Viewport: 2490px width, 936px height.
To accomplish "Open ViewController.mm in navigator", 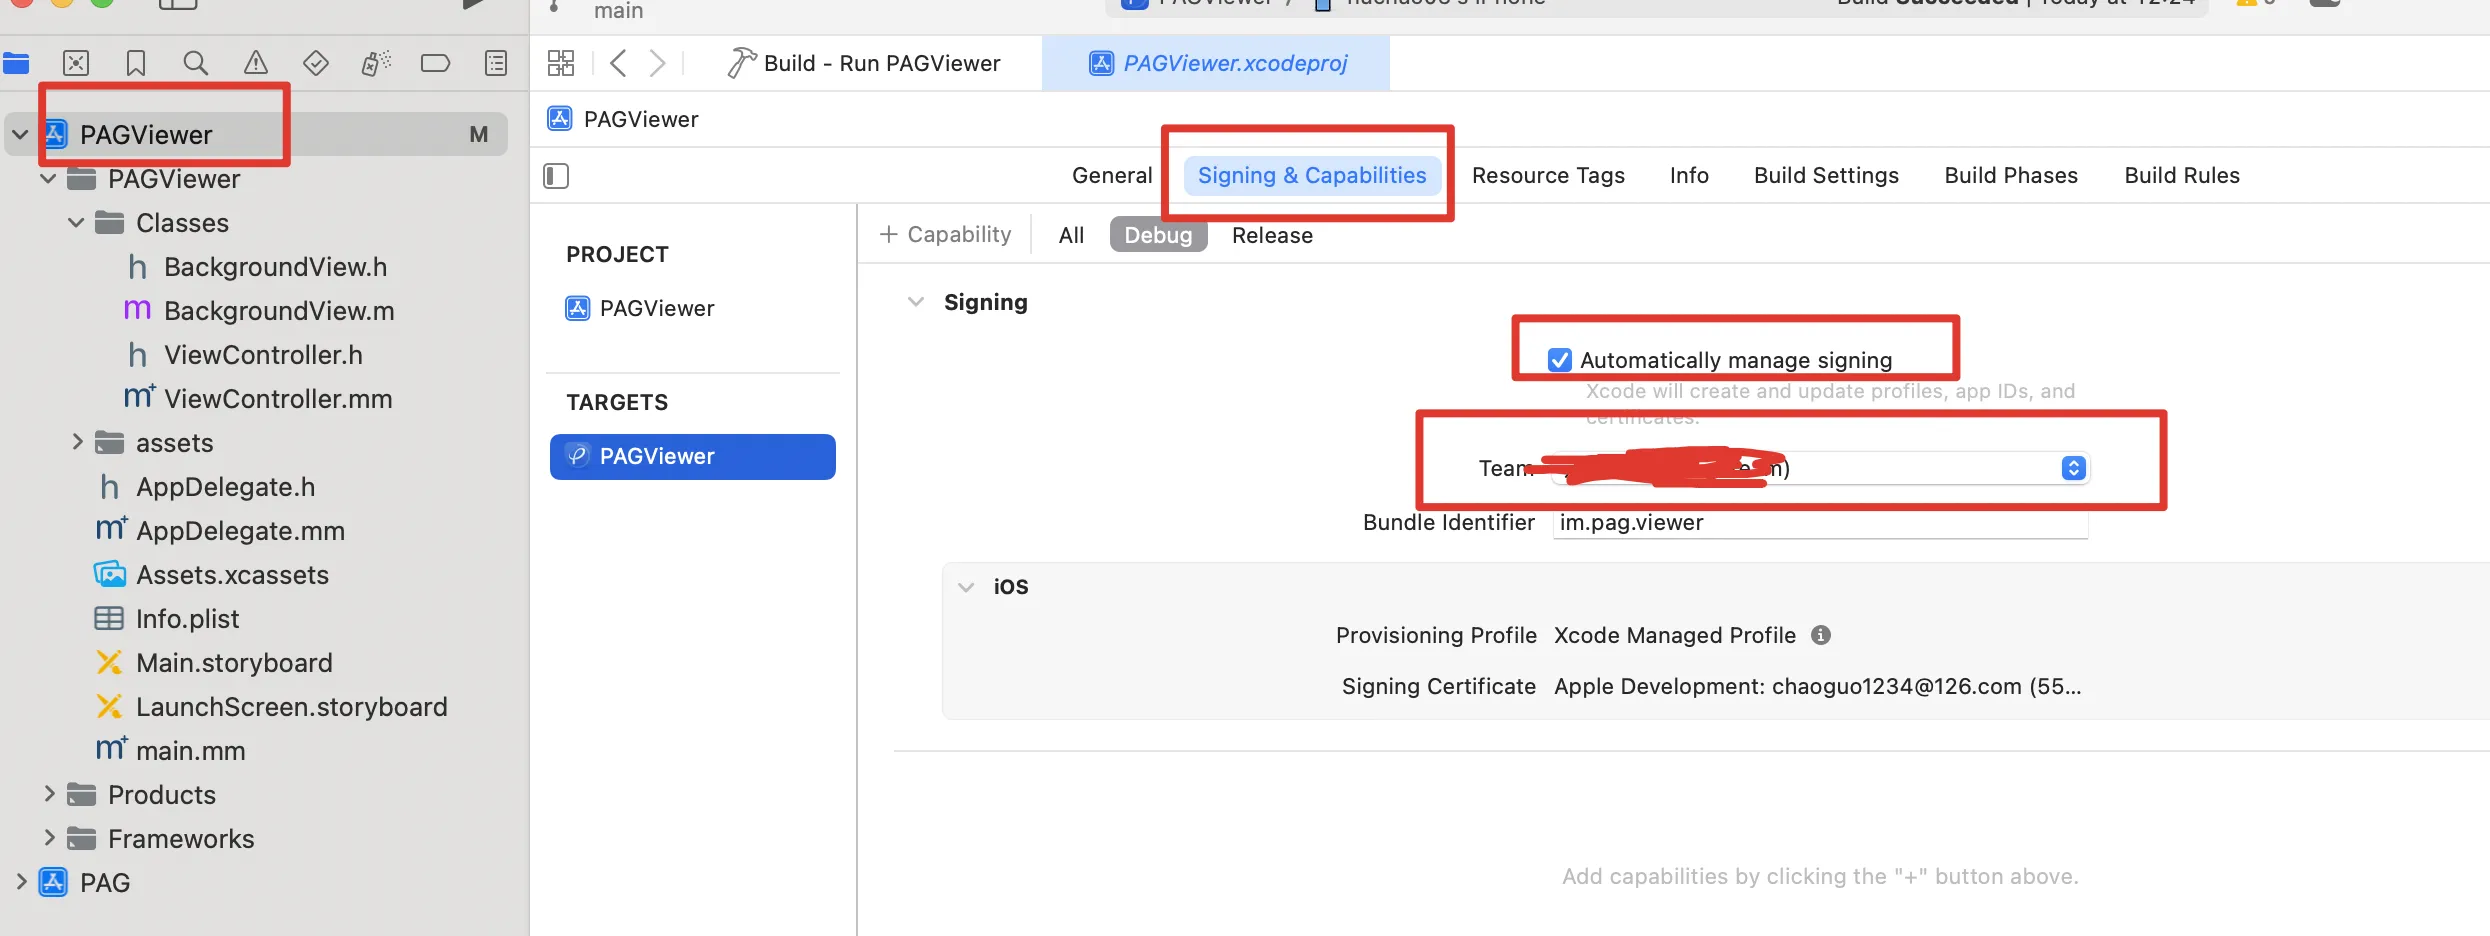I will [278, 399].
